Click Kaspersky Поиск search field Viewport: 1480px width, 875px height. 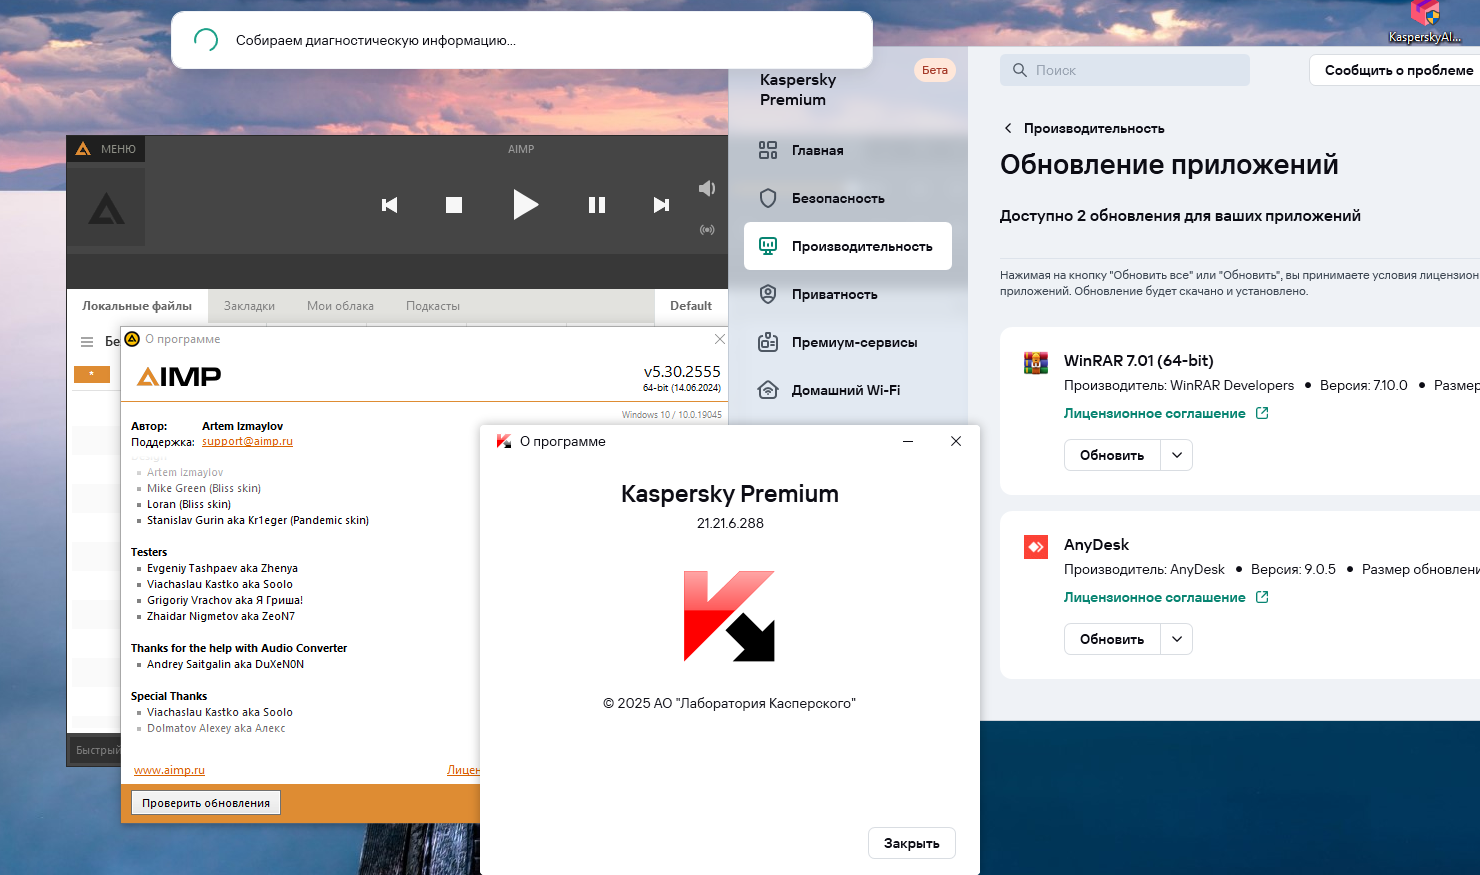[x=1125, y=70]
